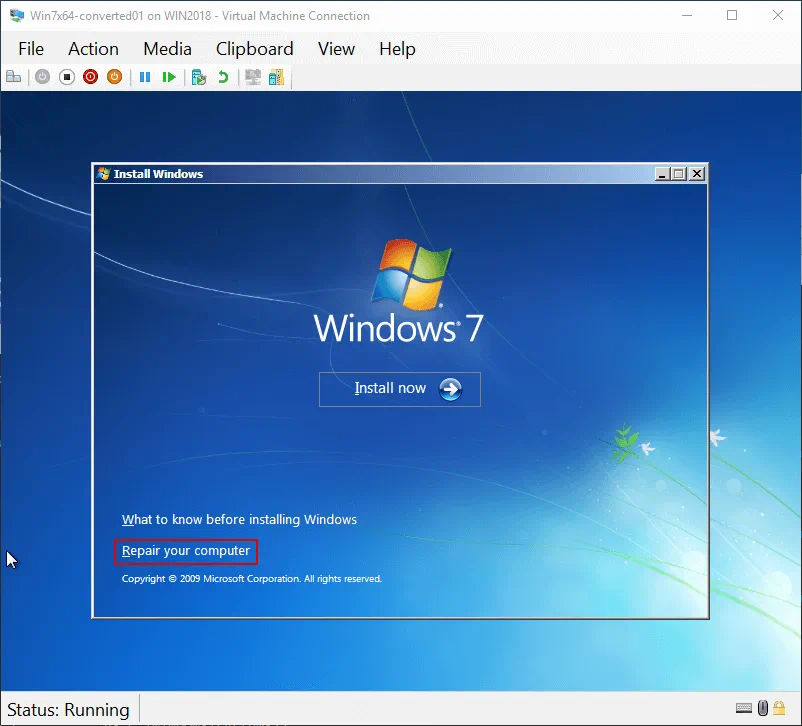Click the lock icon in the status bar
The width and height of the screenshot is (802, 726).
click(778, 708)
